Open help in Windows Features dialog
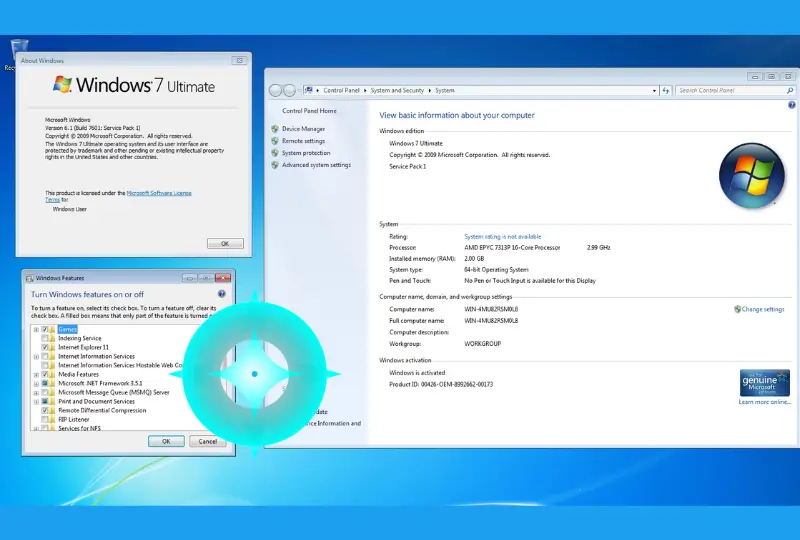This screenshot has height=540, width=800. tap(221, 294)
